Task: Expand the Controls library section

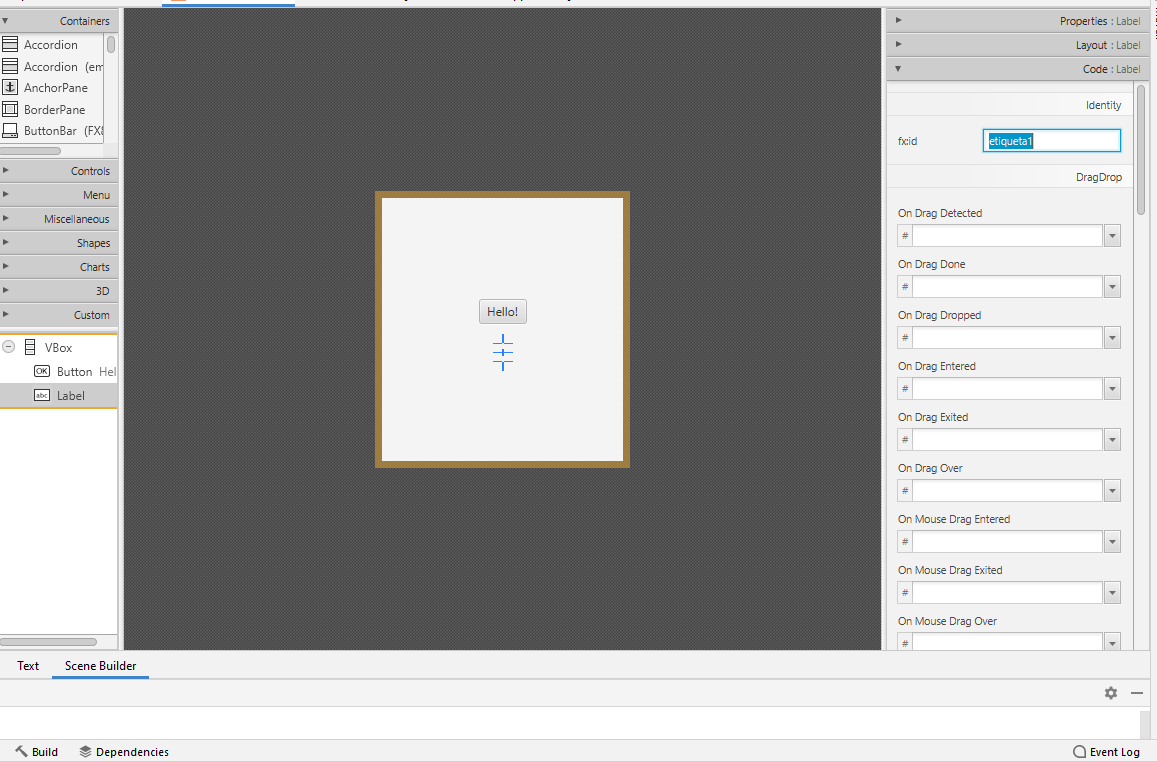Action: pyautogui.click(x=59, y=170)
